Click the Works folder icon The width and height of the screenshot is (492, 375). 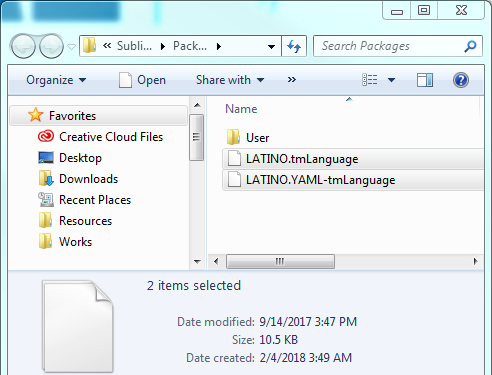(x=45, y=241)
